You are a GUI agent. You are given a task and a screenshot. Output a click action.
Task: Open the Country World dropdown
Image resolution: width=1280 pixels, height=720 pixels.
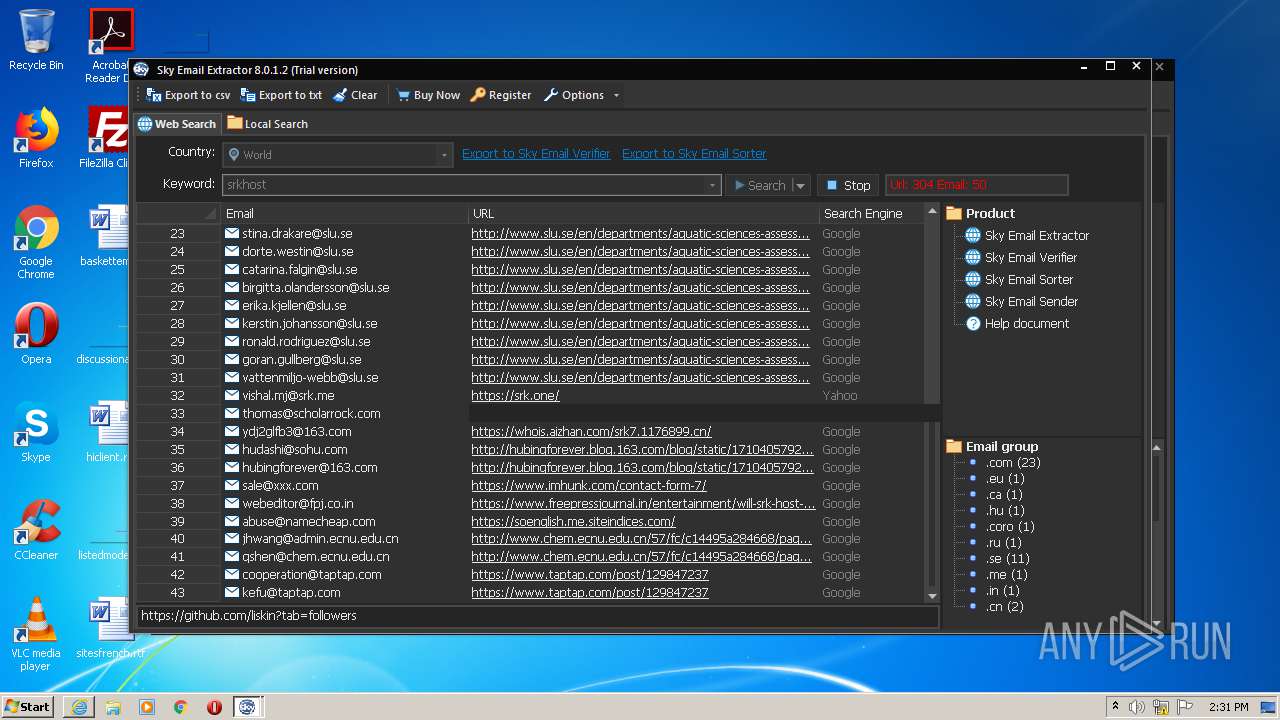click(x=337, y=155)
